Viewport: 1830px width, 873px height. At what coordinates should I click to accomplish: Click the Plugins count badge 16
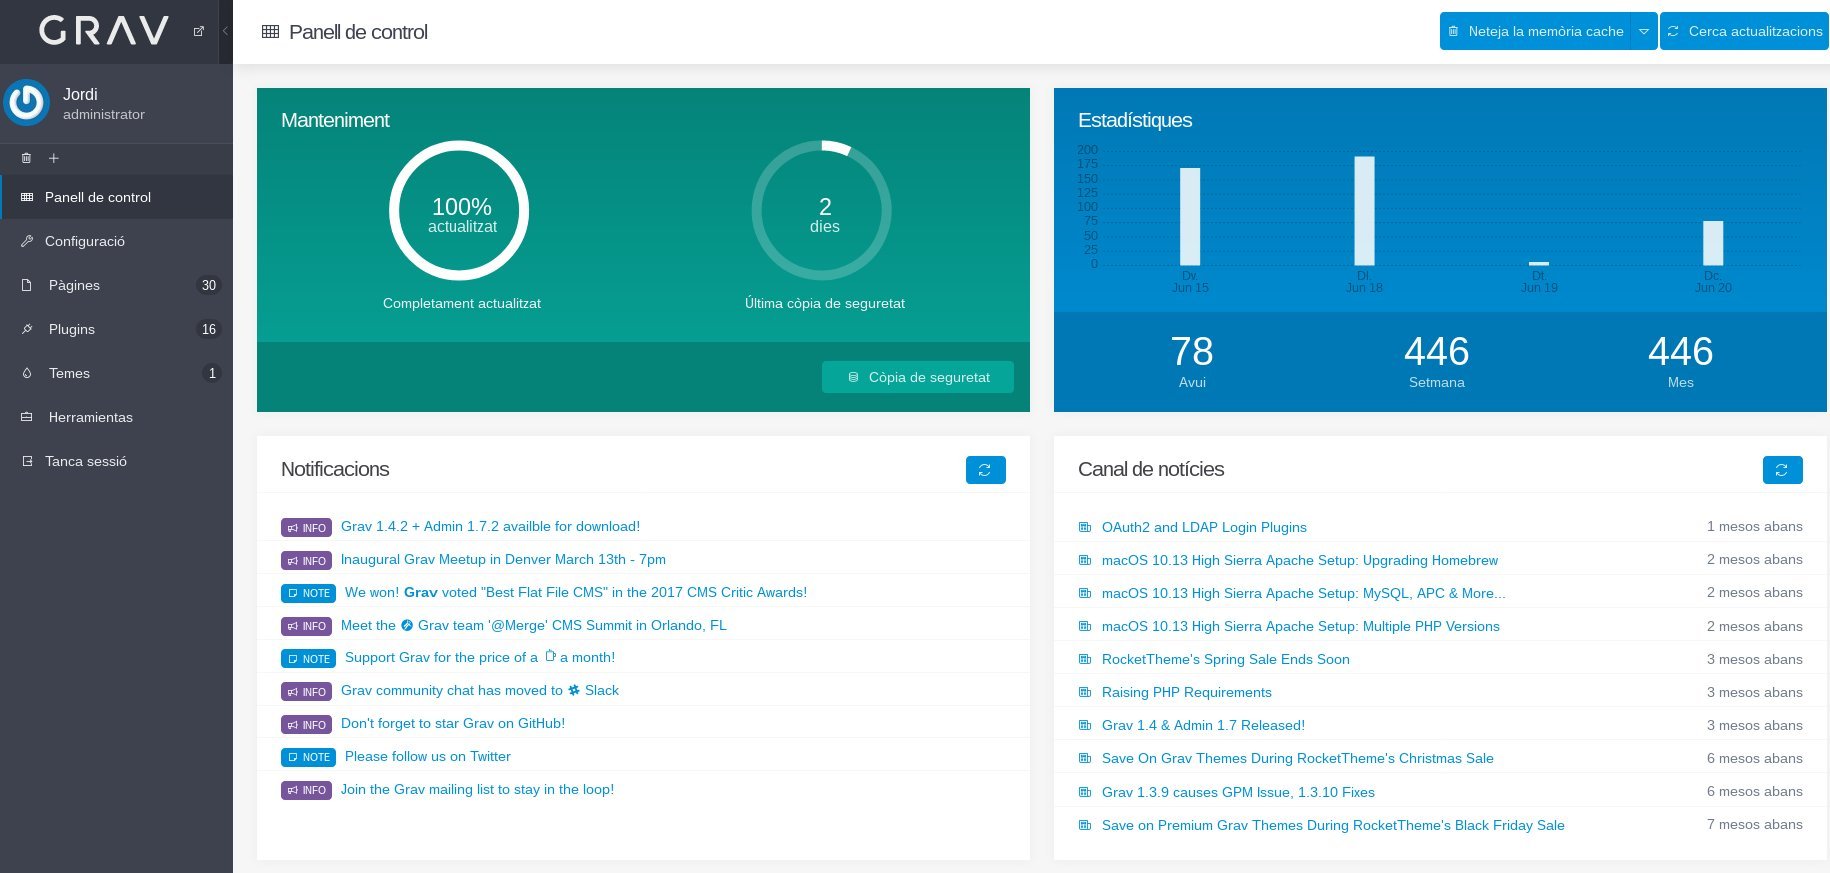[209, 329]
